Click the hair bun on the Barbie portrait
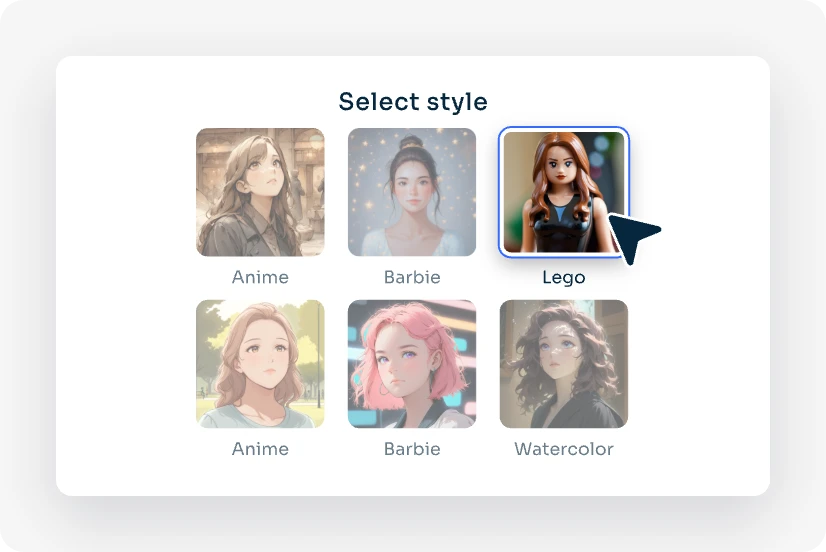826x552 pixels. (x=411, y=146)
